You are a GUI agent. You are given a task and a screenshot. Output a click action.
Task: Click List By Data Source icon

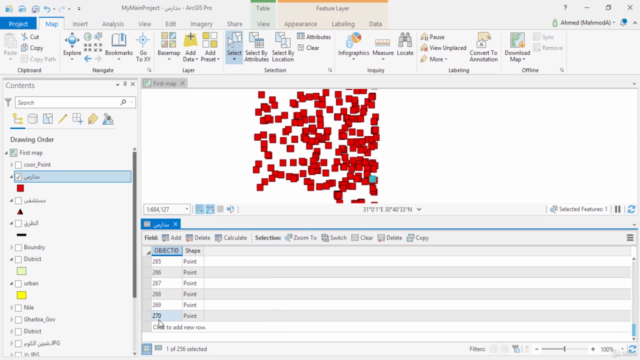(x=33, y=119)
